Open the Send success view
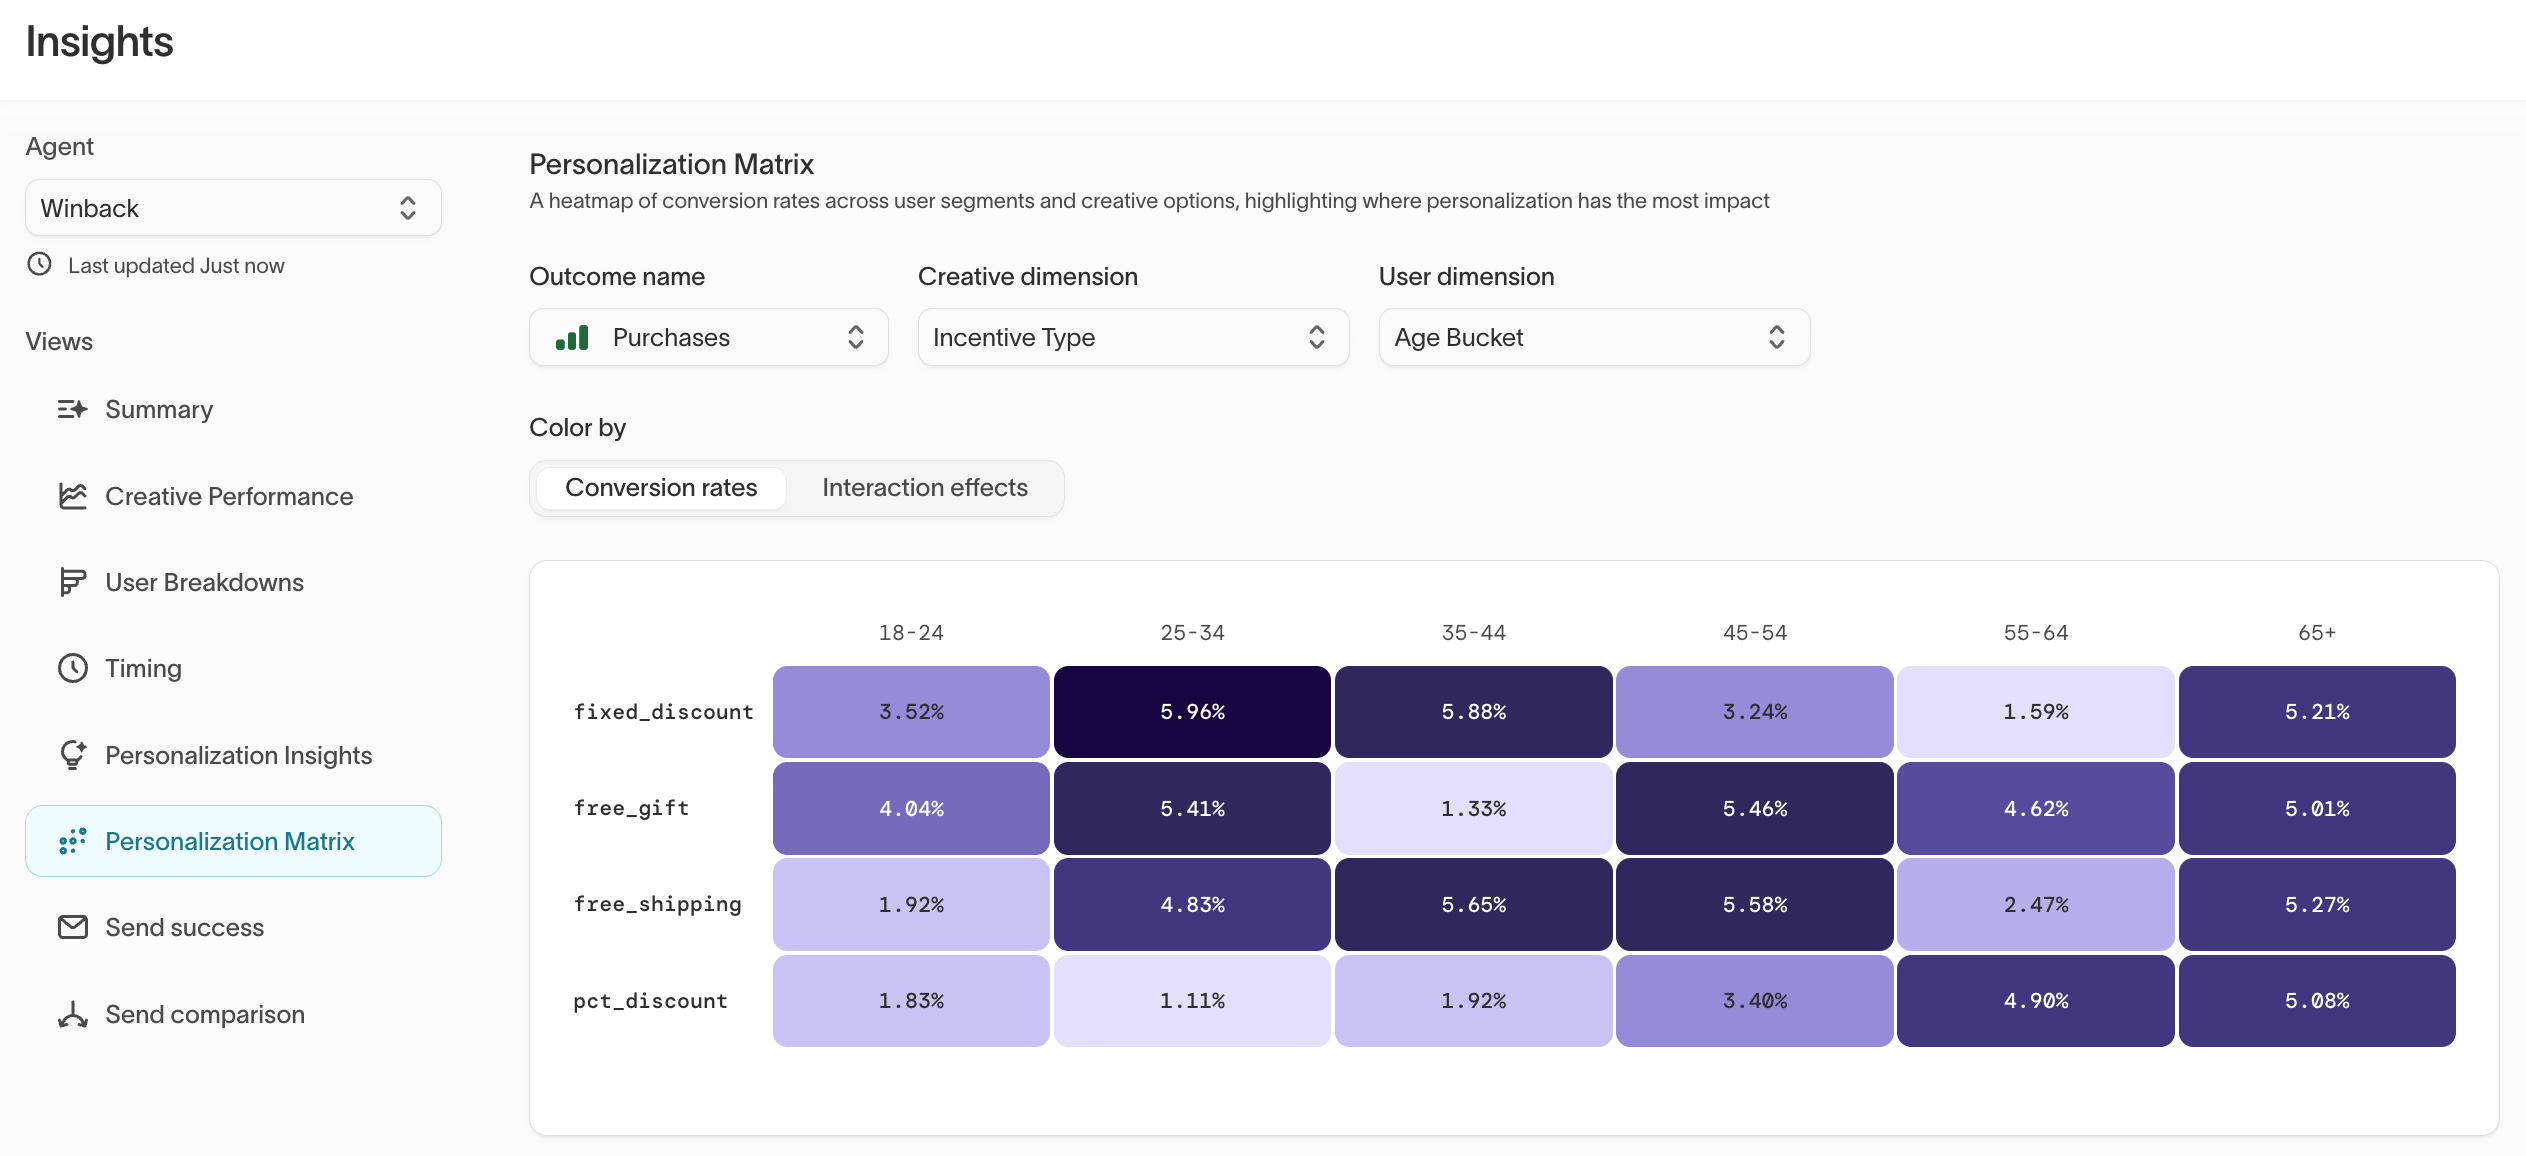2526x1156 pixels. pos(233,927)
